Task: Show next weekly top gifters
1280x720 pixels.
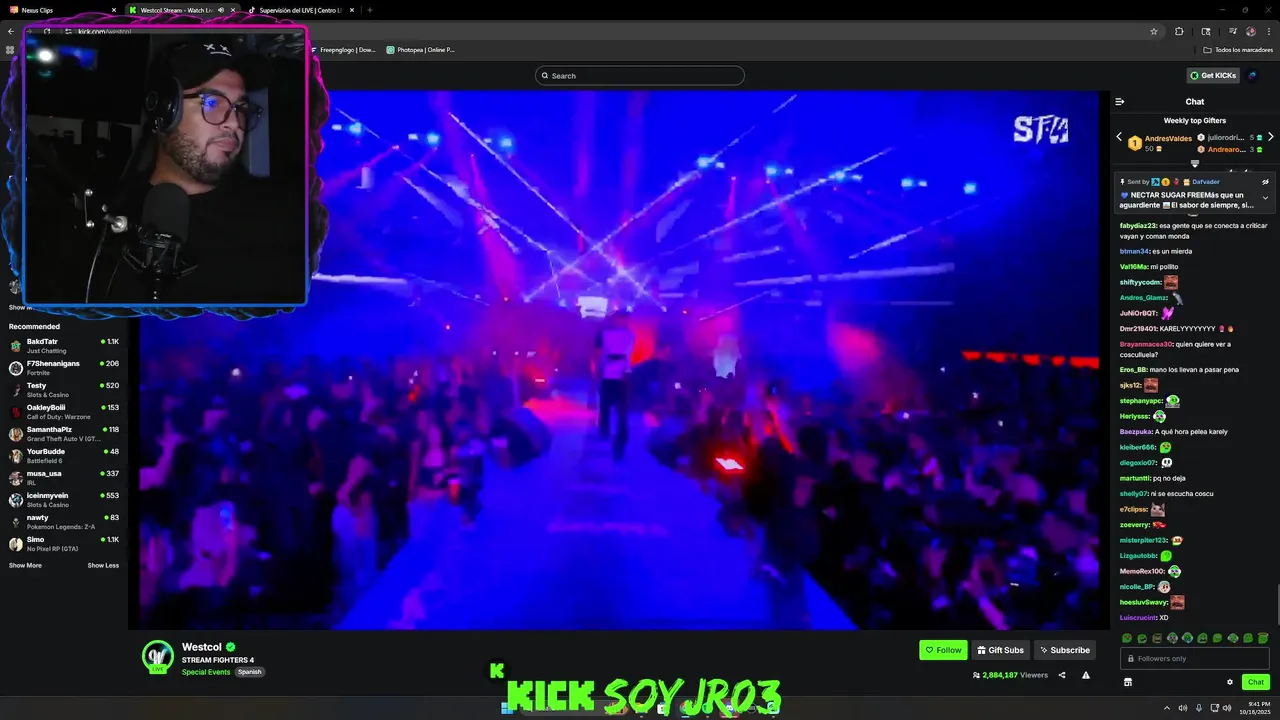Action: 1271,137
